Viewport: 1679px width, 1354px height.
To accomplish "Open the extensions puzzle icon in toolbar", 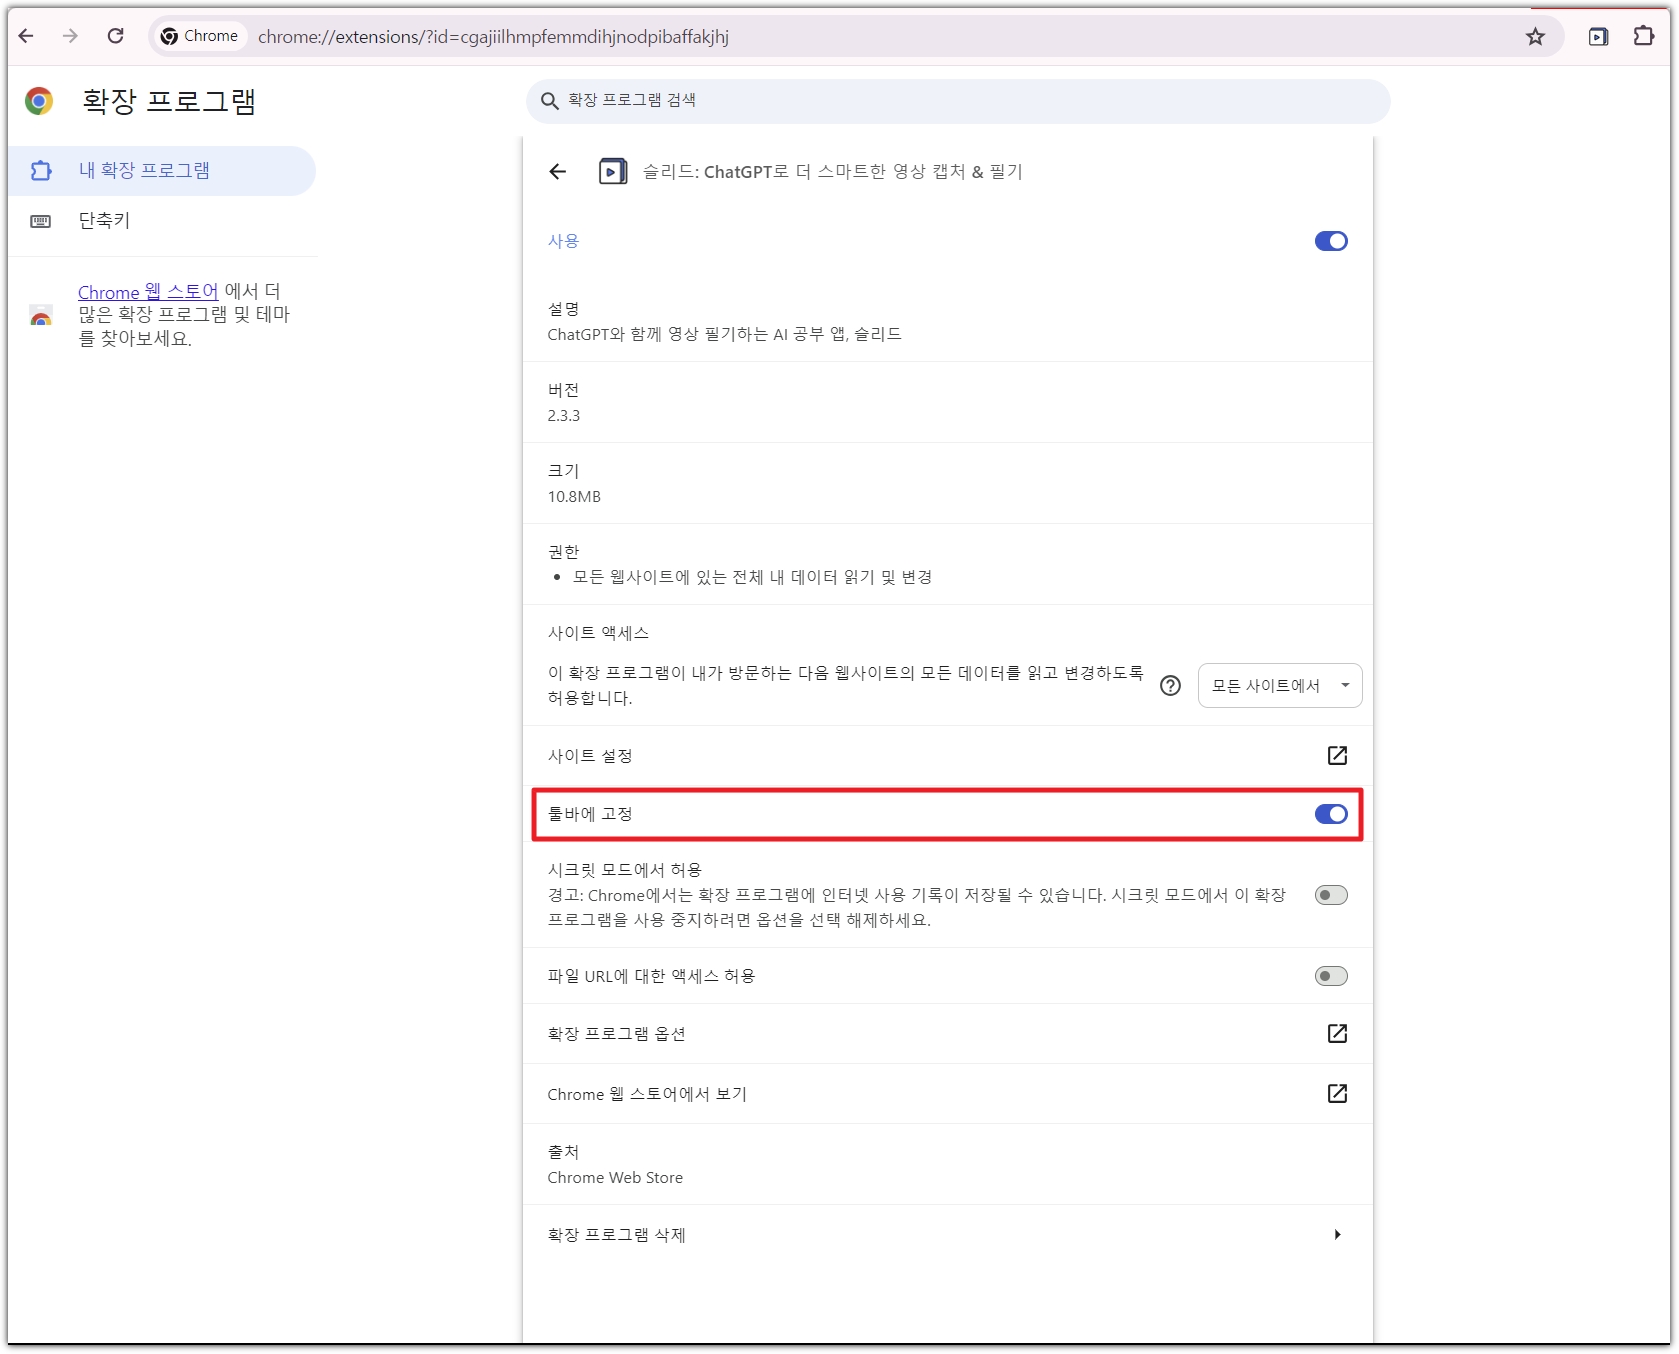I will click(1644, 36).
